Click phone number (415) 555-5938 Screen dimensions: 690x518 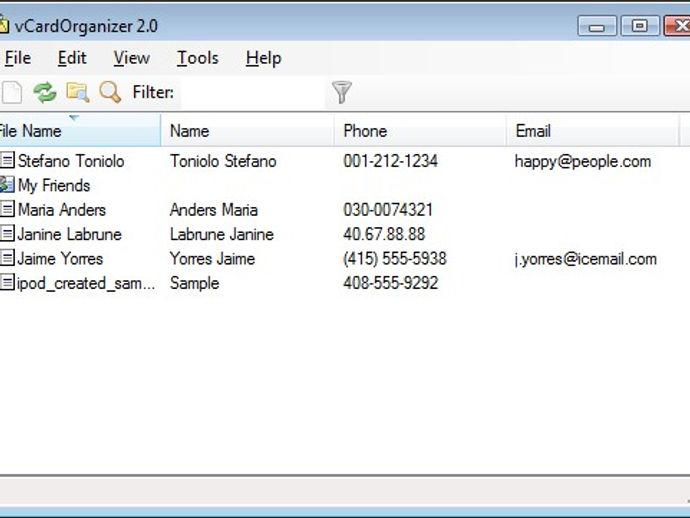pos(395,259)
